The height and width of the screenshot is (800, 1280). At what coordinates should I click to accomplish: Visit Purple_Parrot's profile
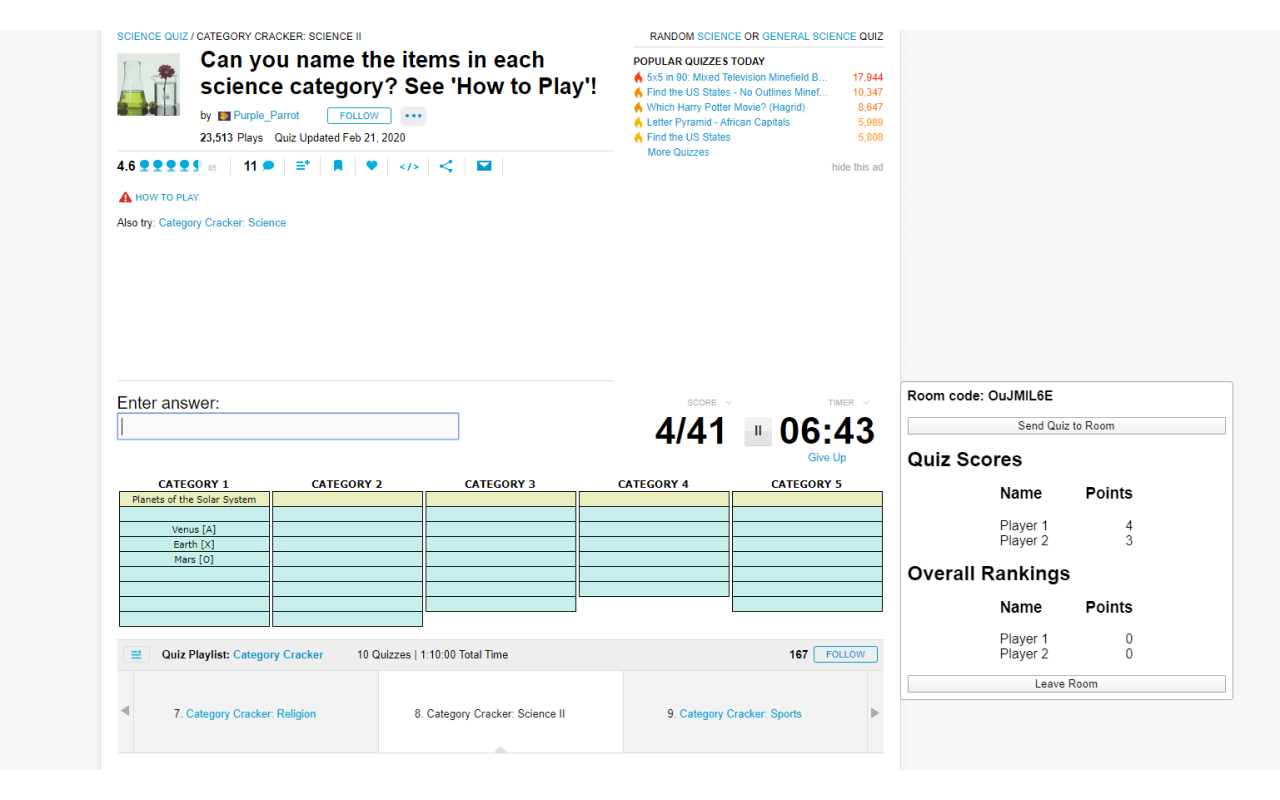pyautogui.click(x=266, y=116)
